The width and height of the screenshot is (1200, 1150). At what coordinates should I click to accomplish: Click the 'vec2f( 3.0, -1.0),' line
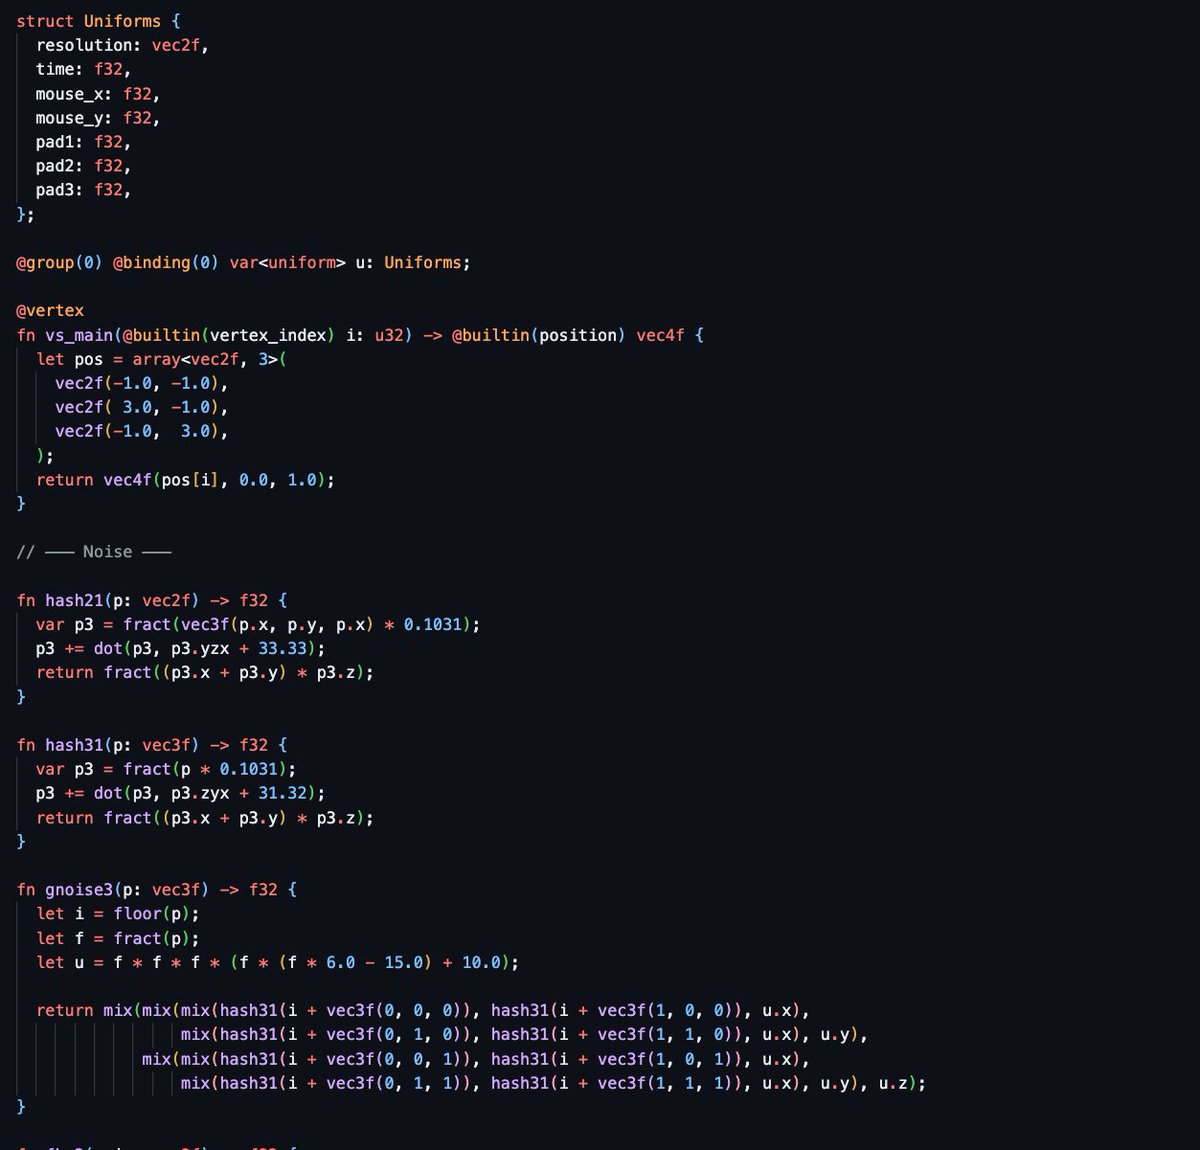(141, 407)
